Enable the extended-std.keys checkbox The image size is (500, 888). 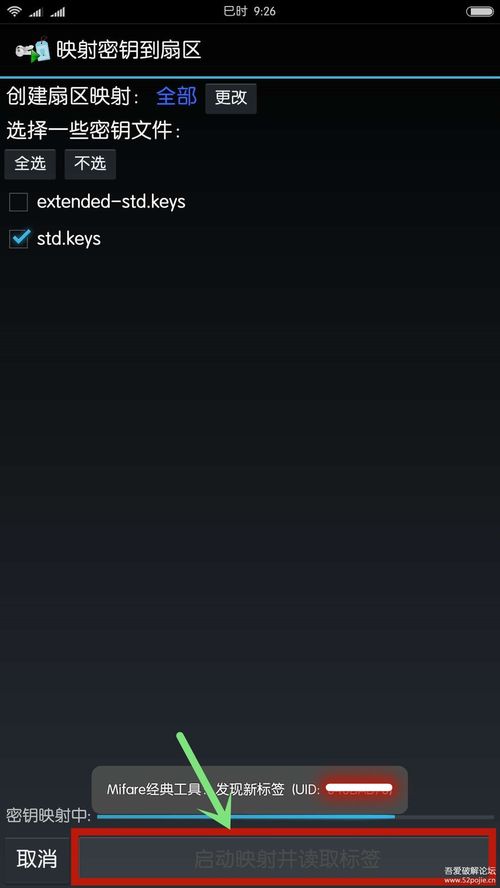click(x=18, y=202)
